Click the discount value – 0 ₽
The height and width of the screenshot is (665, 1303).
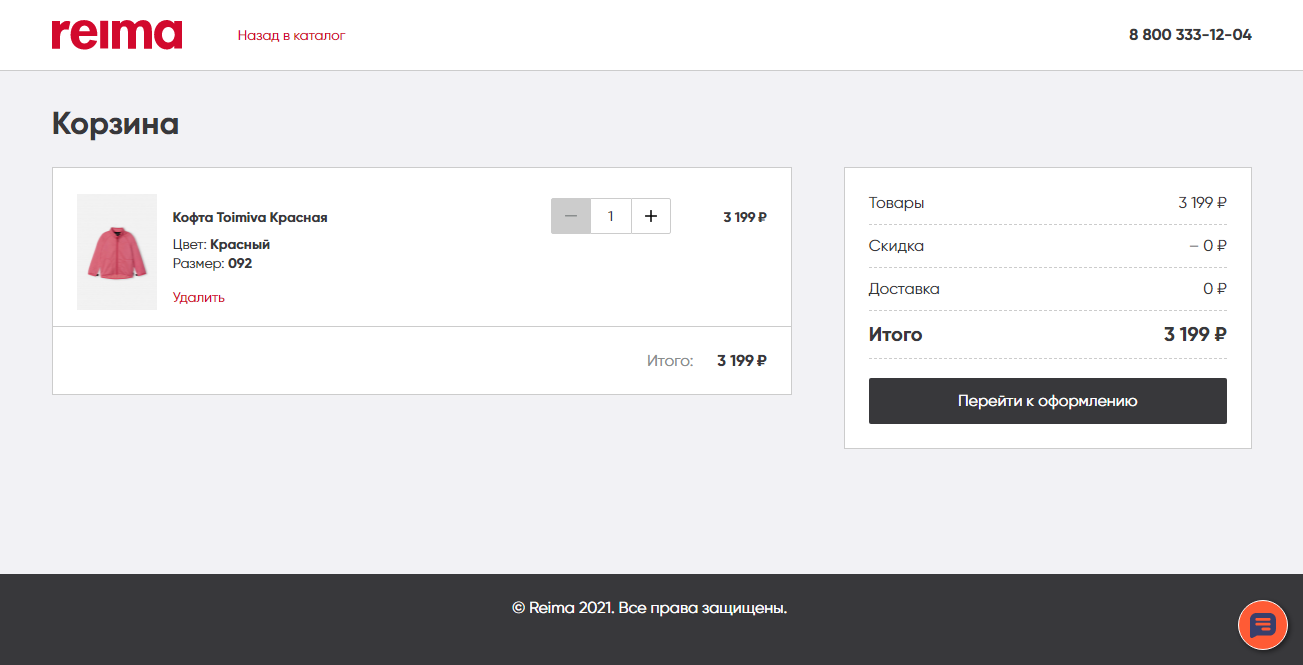tap(1208, 246)
